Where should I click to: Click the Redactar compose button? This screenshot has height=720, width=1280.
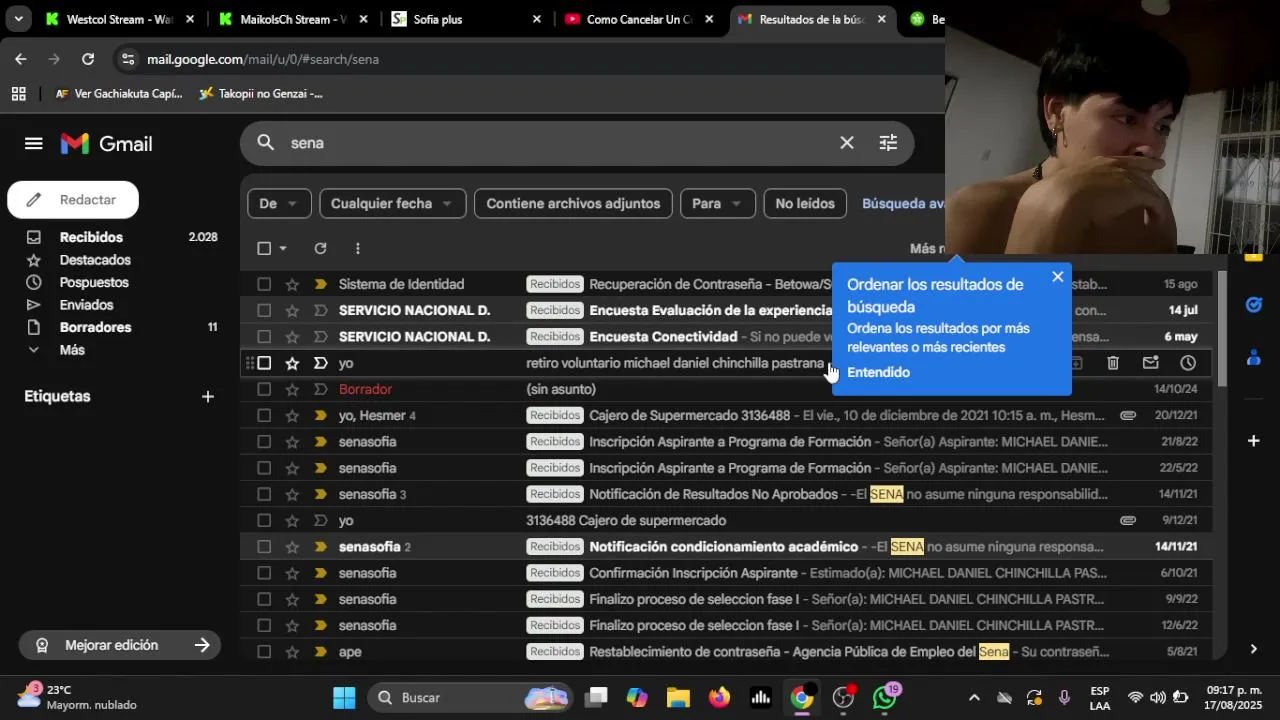click(73, 200)
